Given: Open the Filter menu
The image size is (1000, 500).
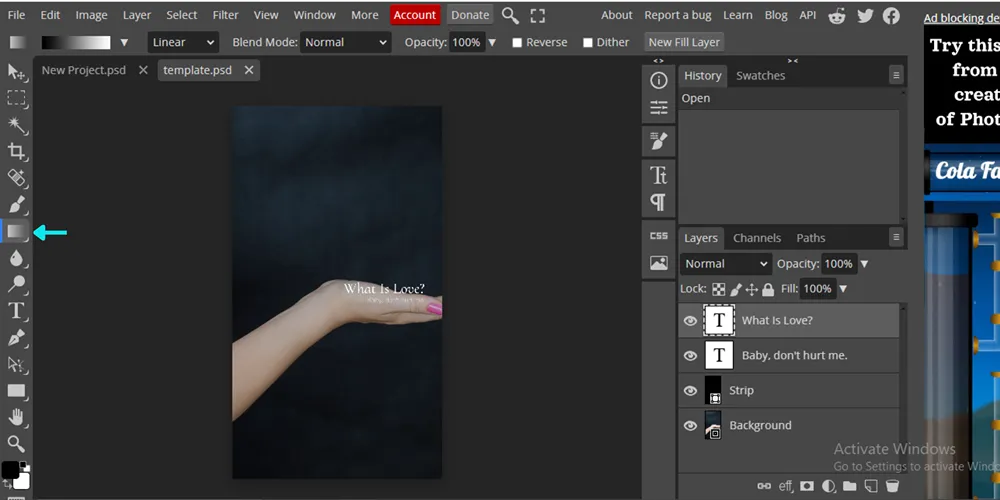Looking at the screenshot, I should tap(225, 15).
